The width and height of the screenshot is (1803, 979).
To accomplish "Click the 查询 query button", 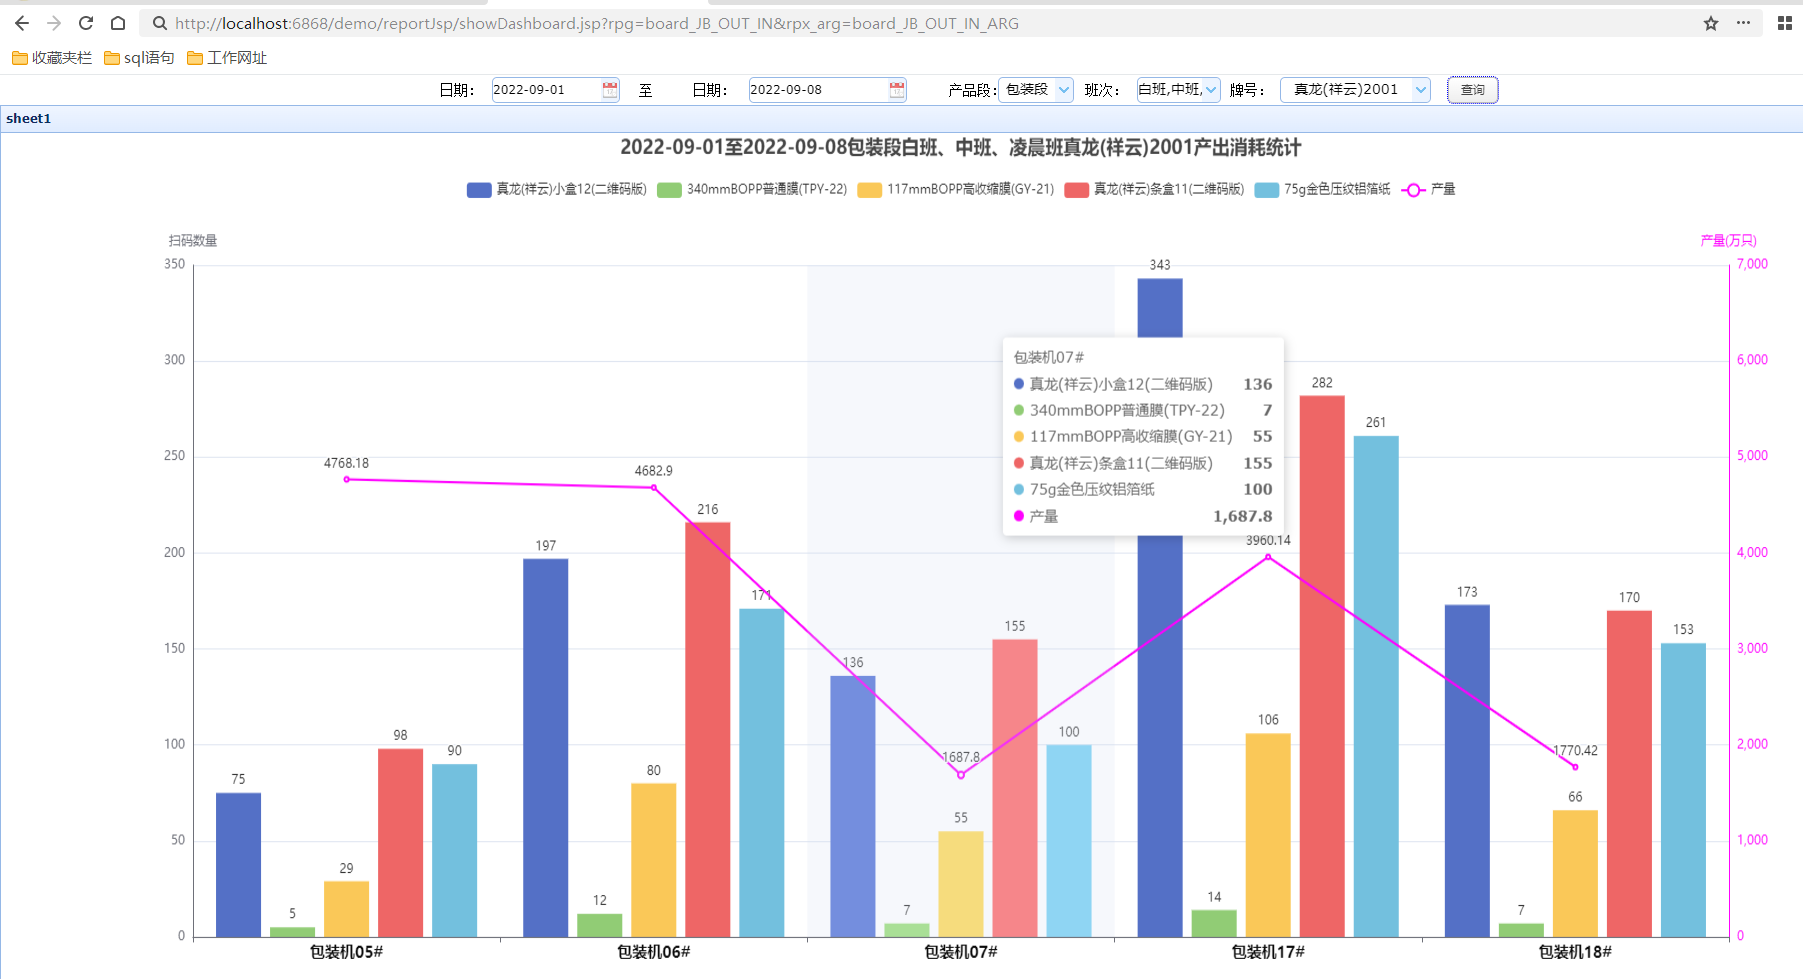I will (x=1472, y=90).
